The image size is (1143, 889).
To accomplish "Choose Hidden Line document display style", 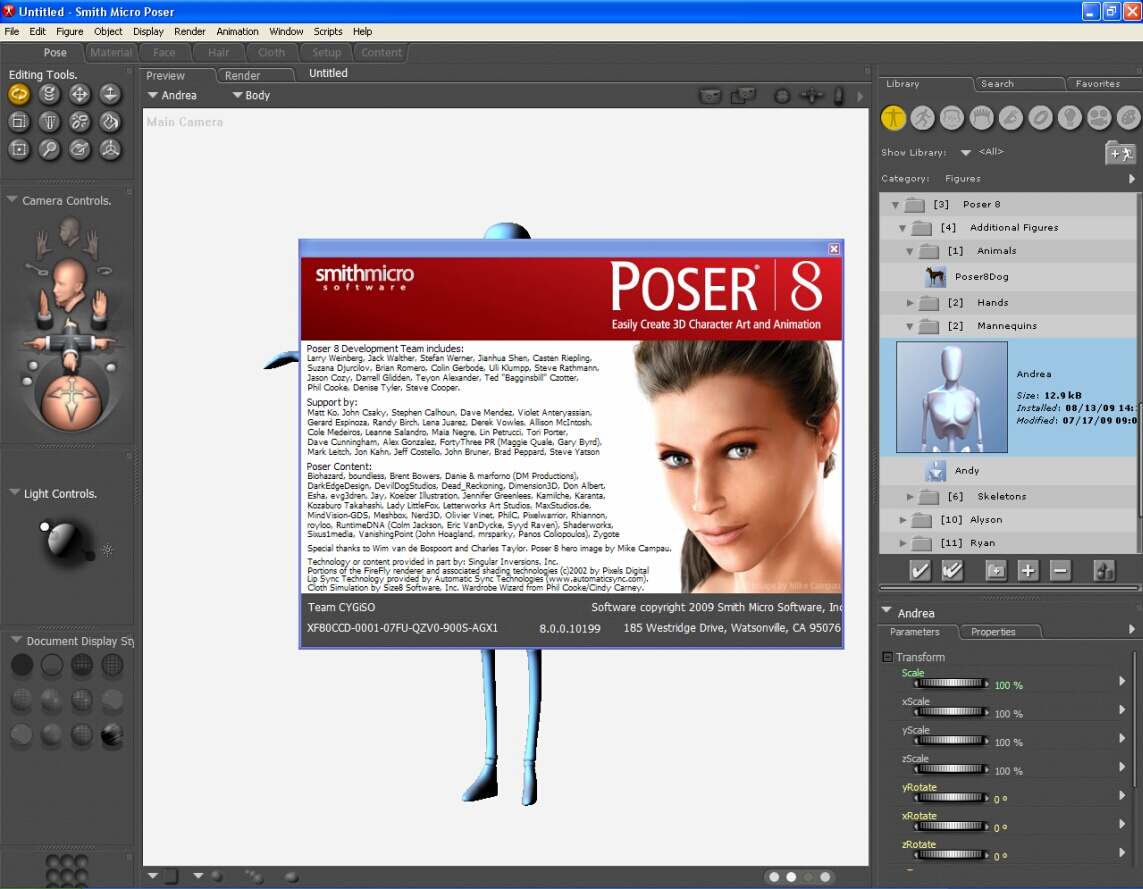I will pos(112,665).
